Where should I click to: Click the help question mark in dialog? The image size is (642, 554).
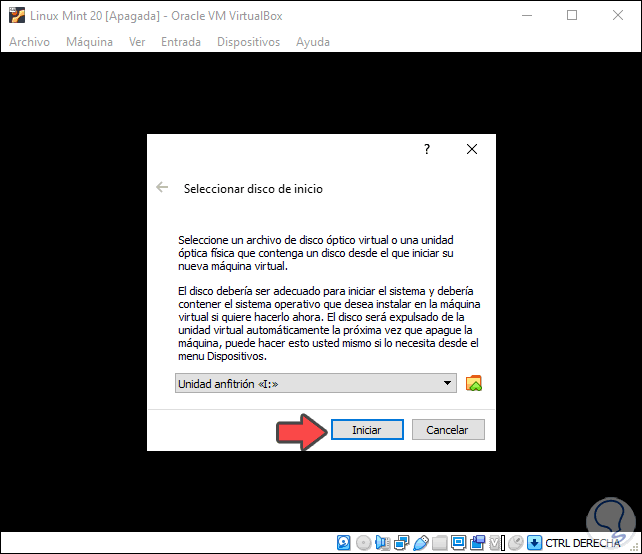click(x=427, y=149)
